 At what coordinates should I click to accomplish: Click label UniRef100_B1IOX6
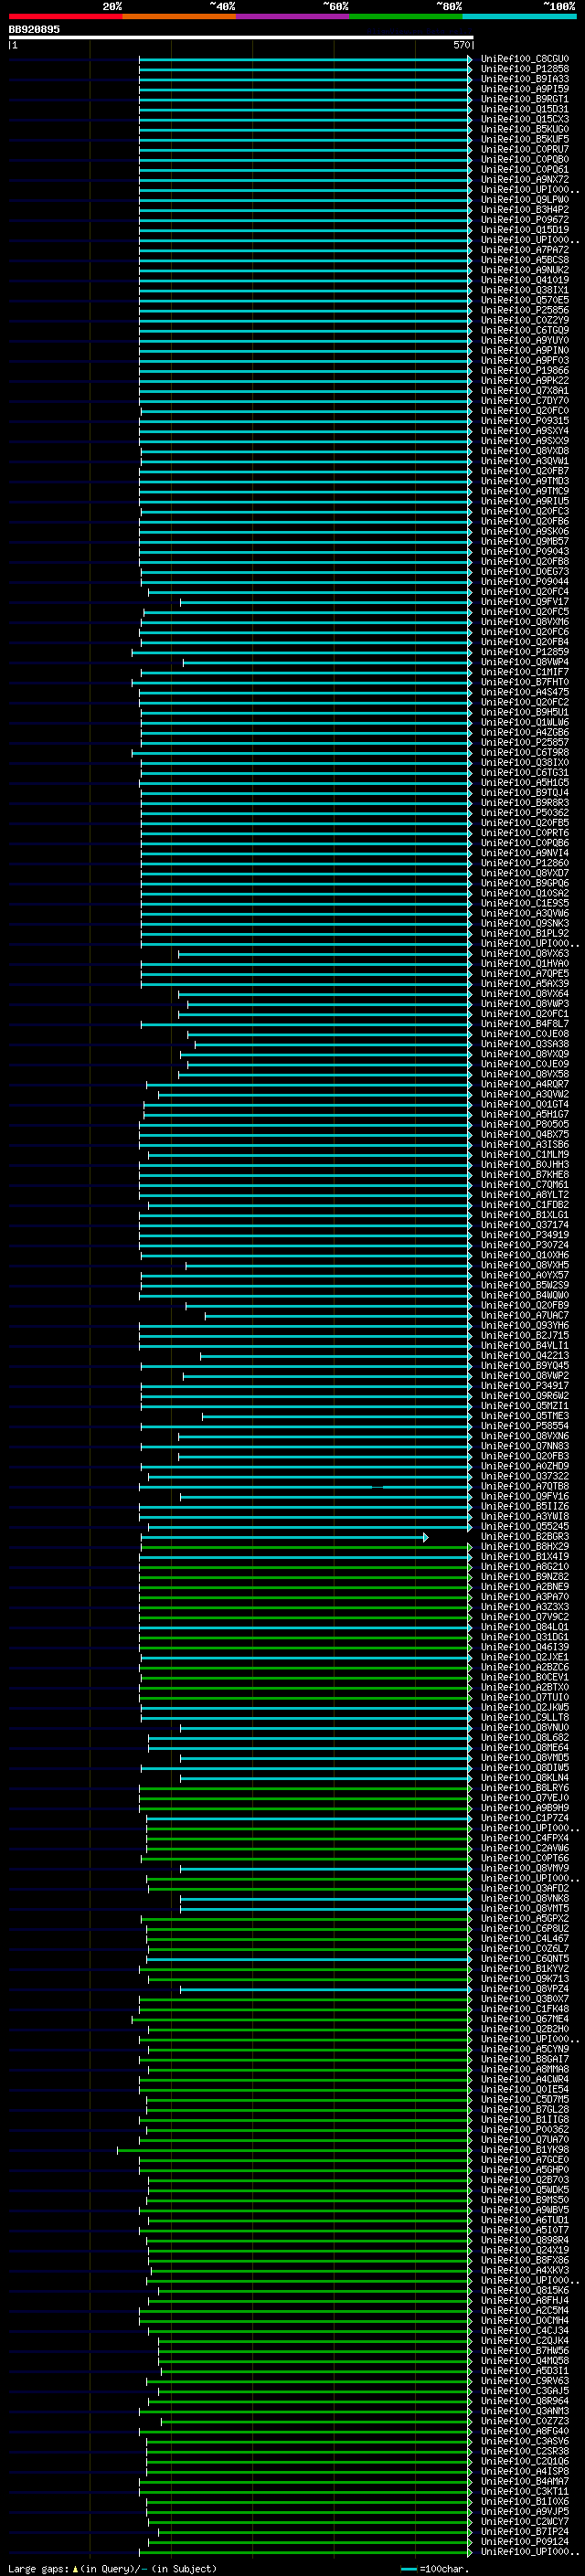(x=525, y=2501)
